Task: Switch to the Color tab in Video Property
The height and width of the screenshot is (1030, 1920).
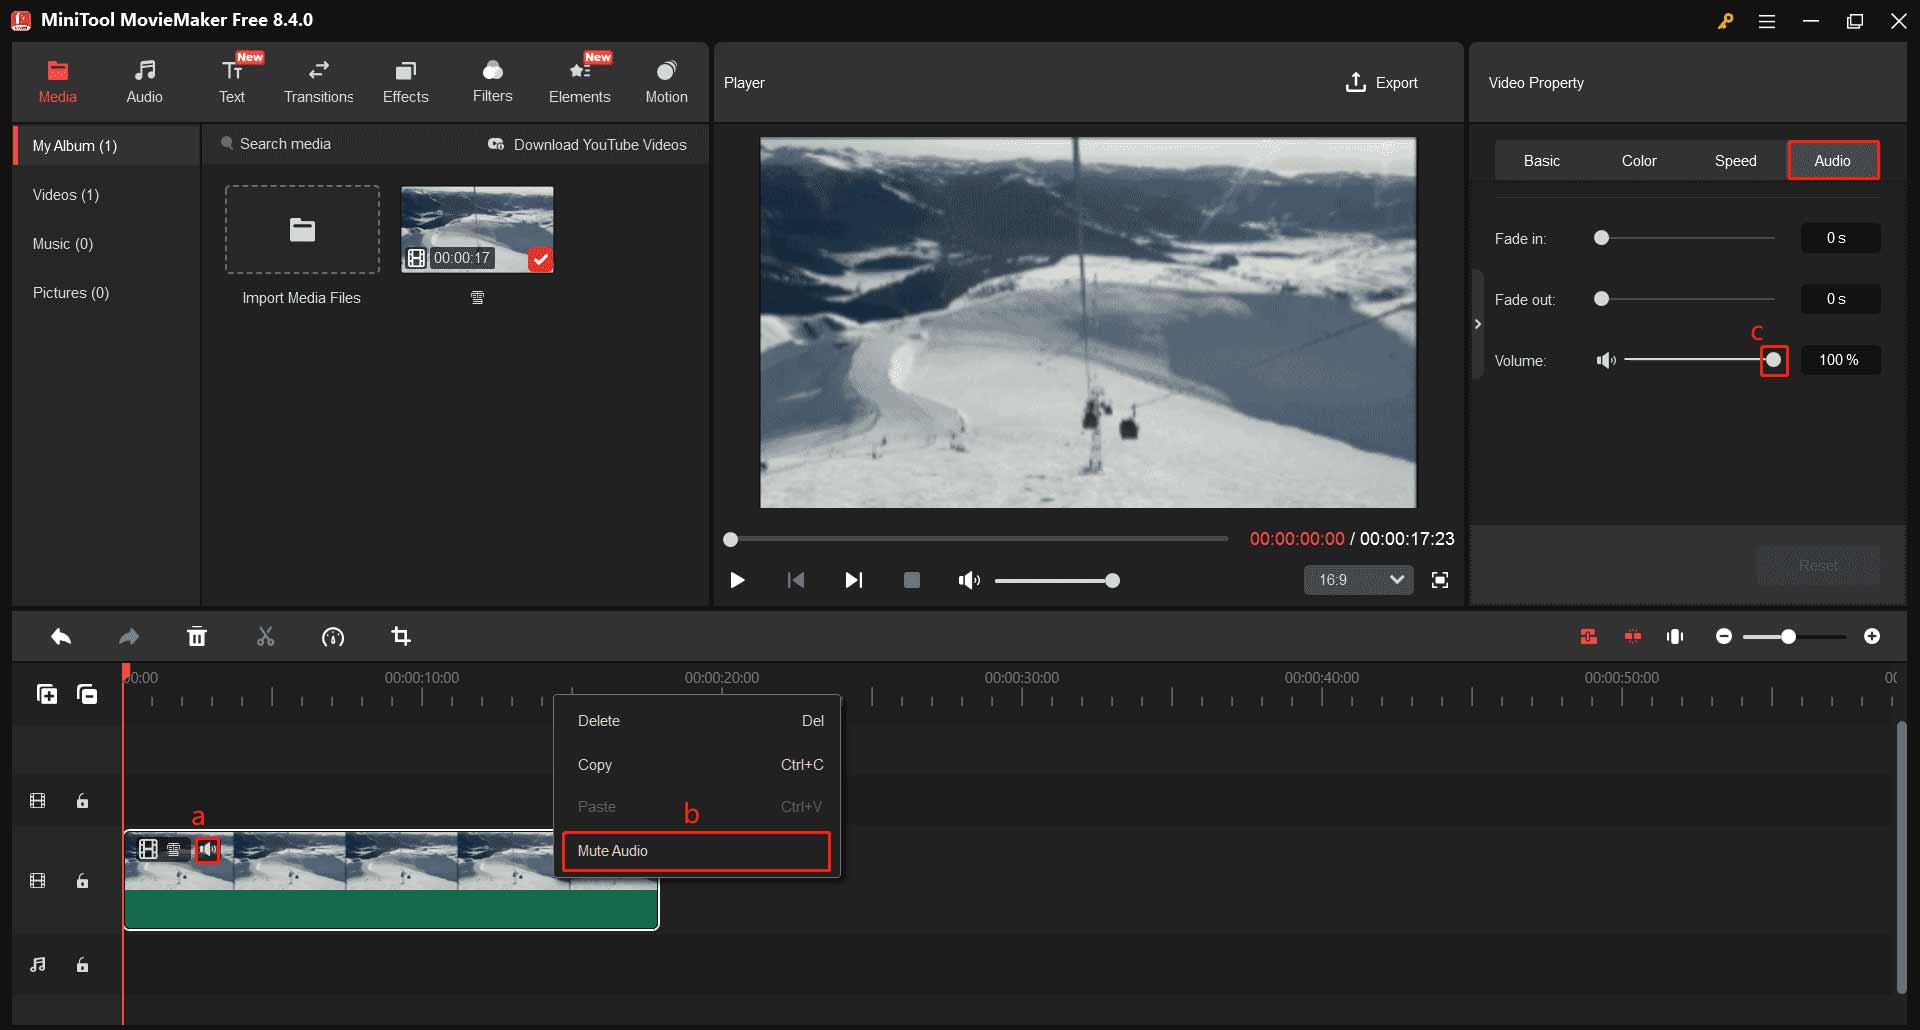Action: 1638,159
